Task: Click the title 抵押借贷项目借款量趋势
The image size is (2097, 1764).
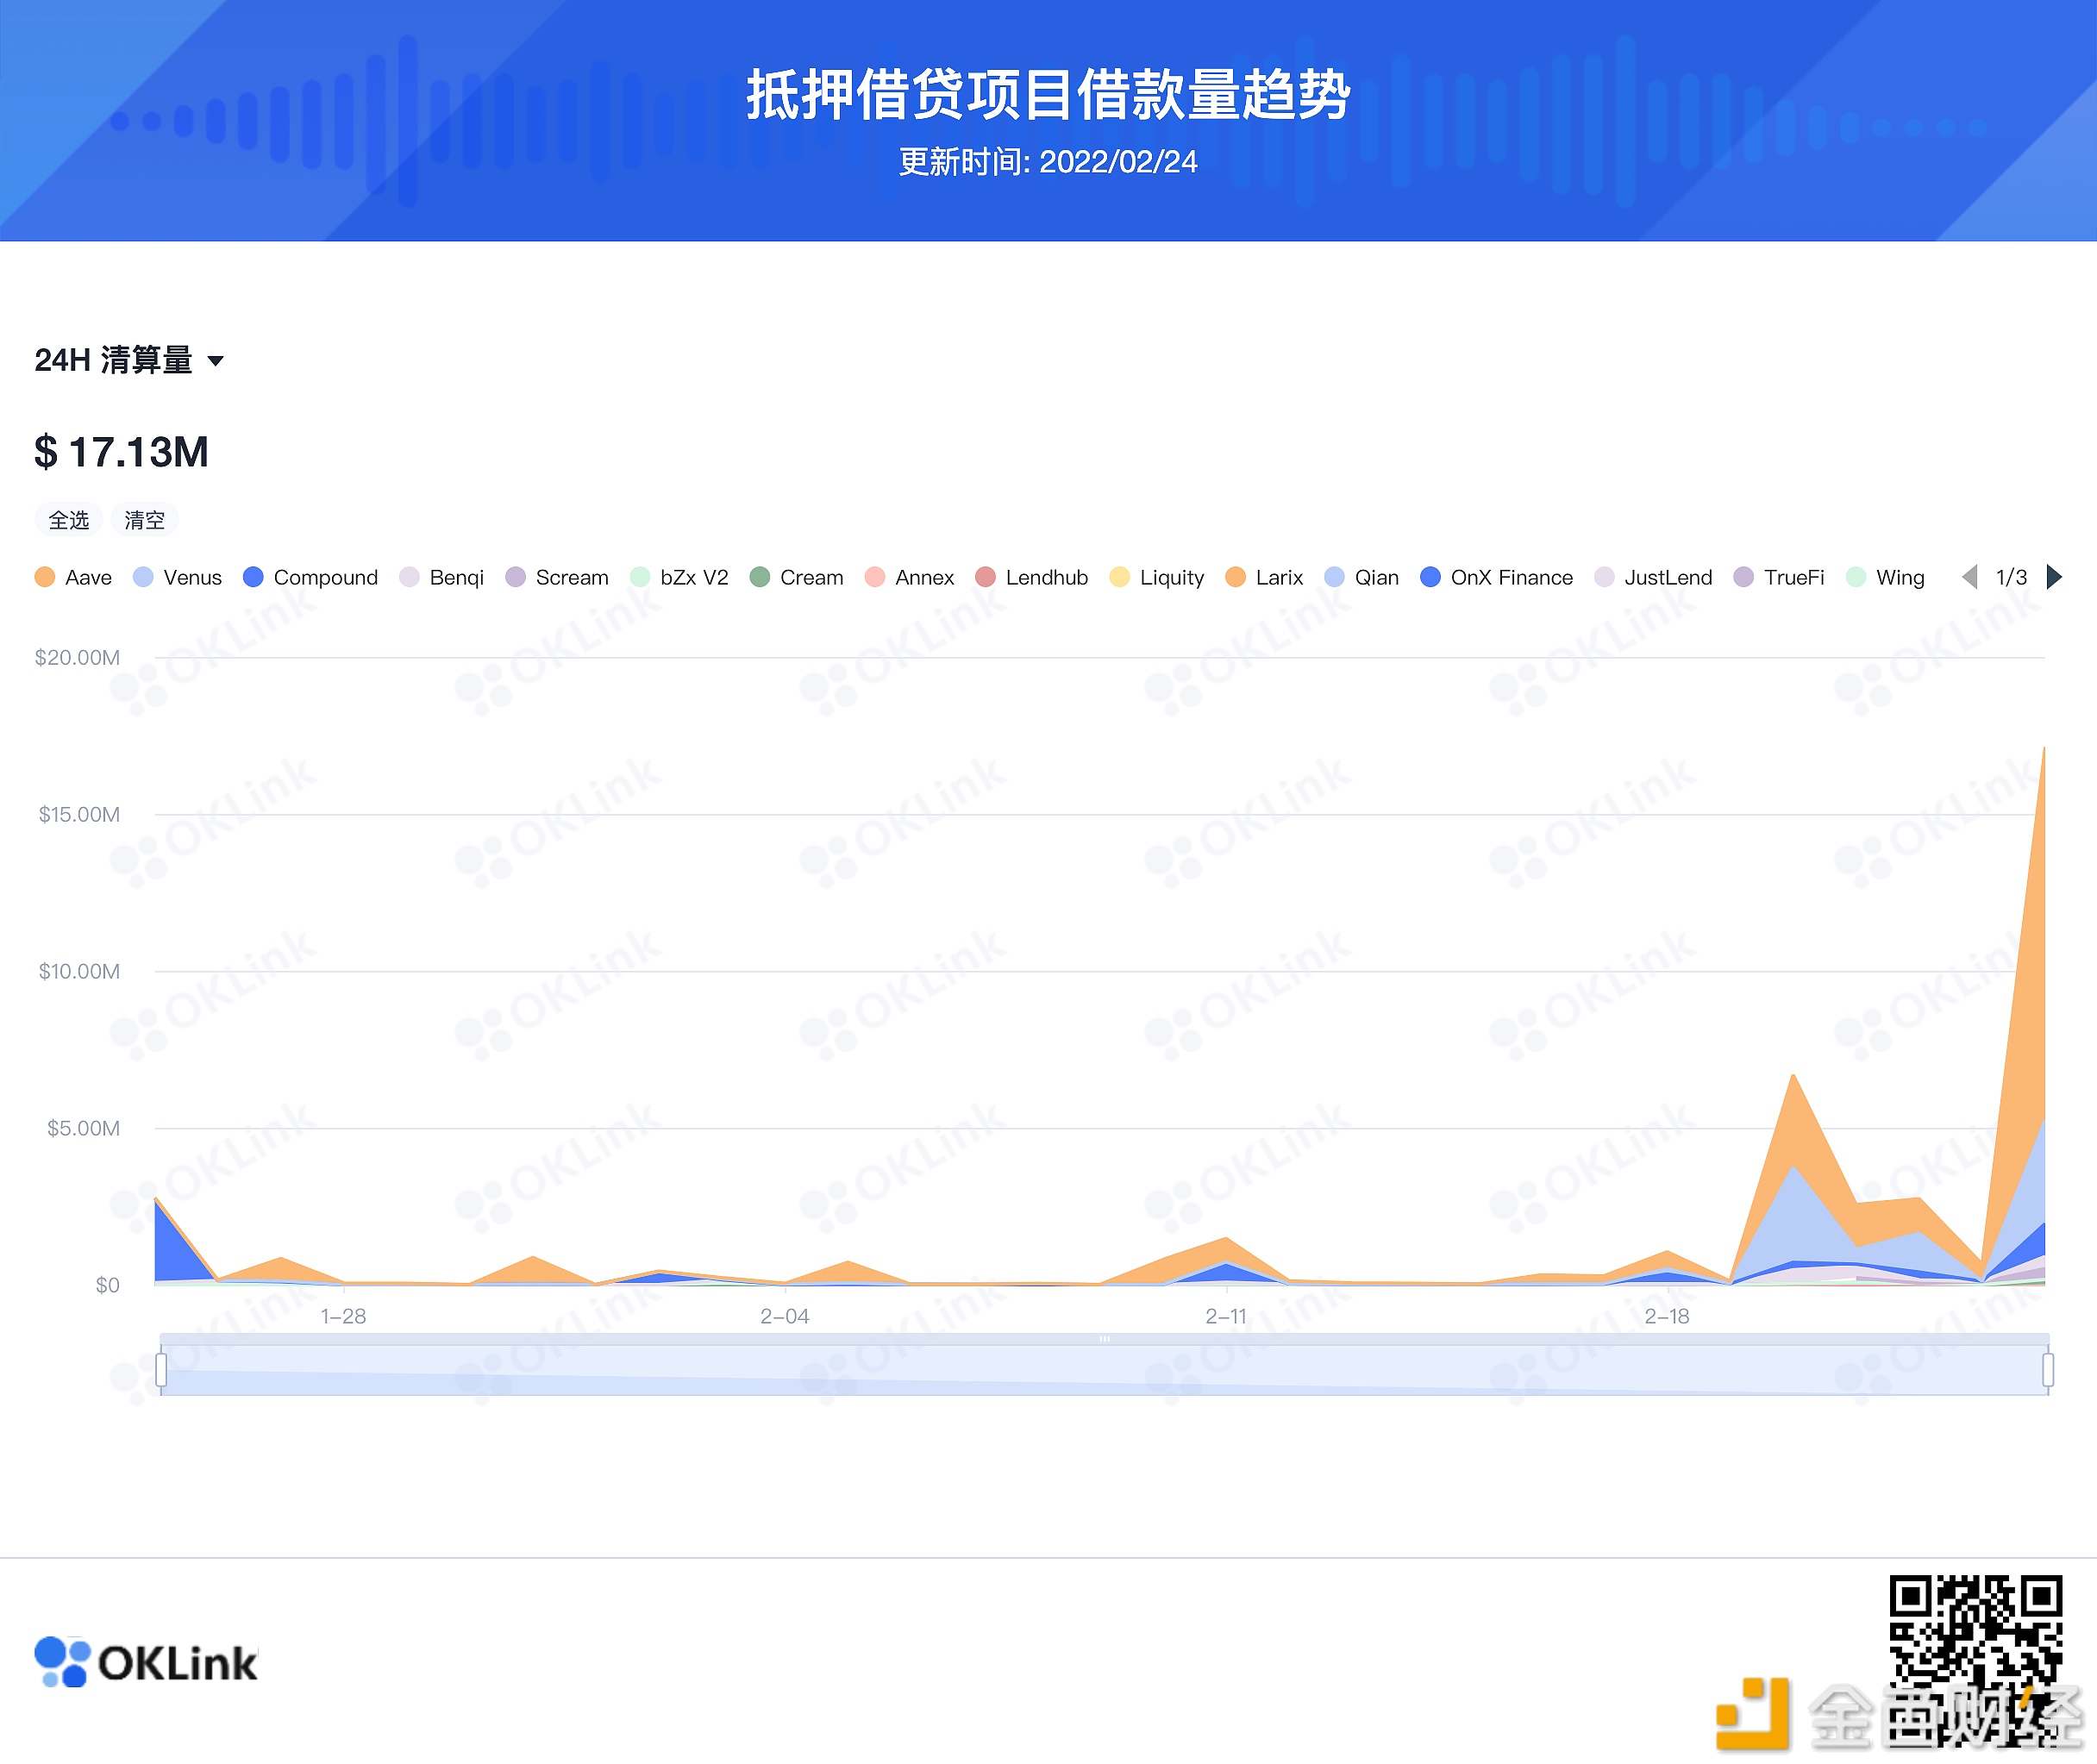Action: [x=1048, y=95]
